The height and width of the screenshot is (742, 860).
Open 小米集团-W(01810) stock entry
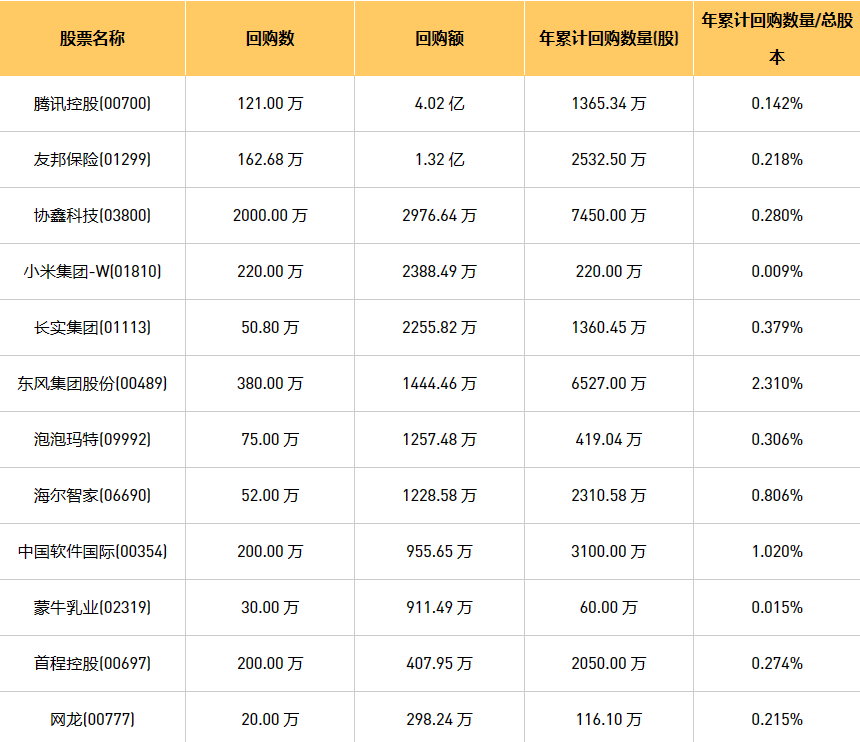tap(92, 271)
